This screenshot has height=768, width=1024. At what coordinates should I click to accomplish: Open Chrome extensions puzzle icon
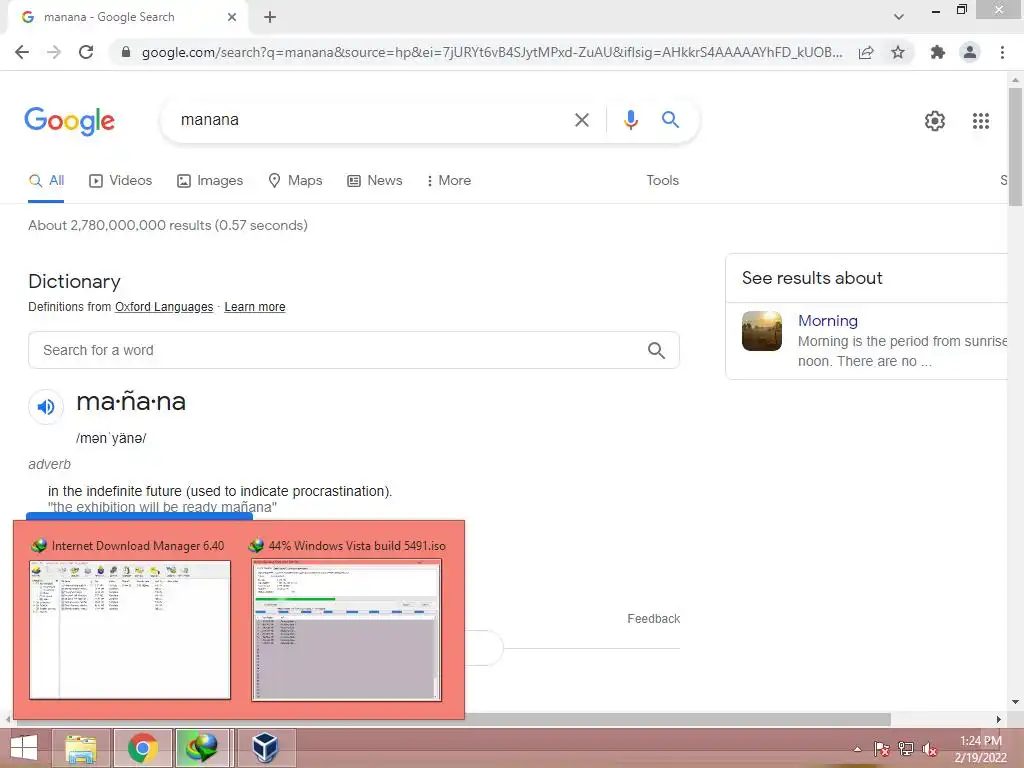point(938,52)
